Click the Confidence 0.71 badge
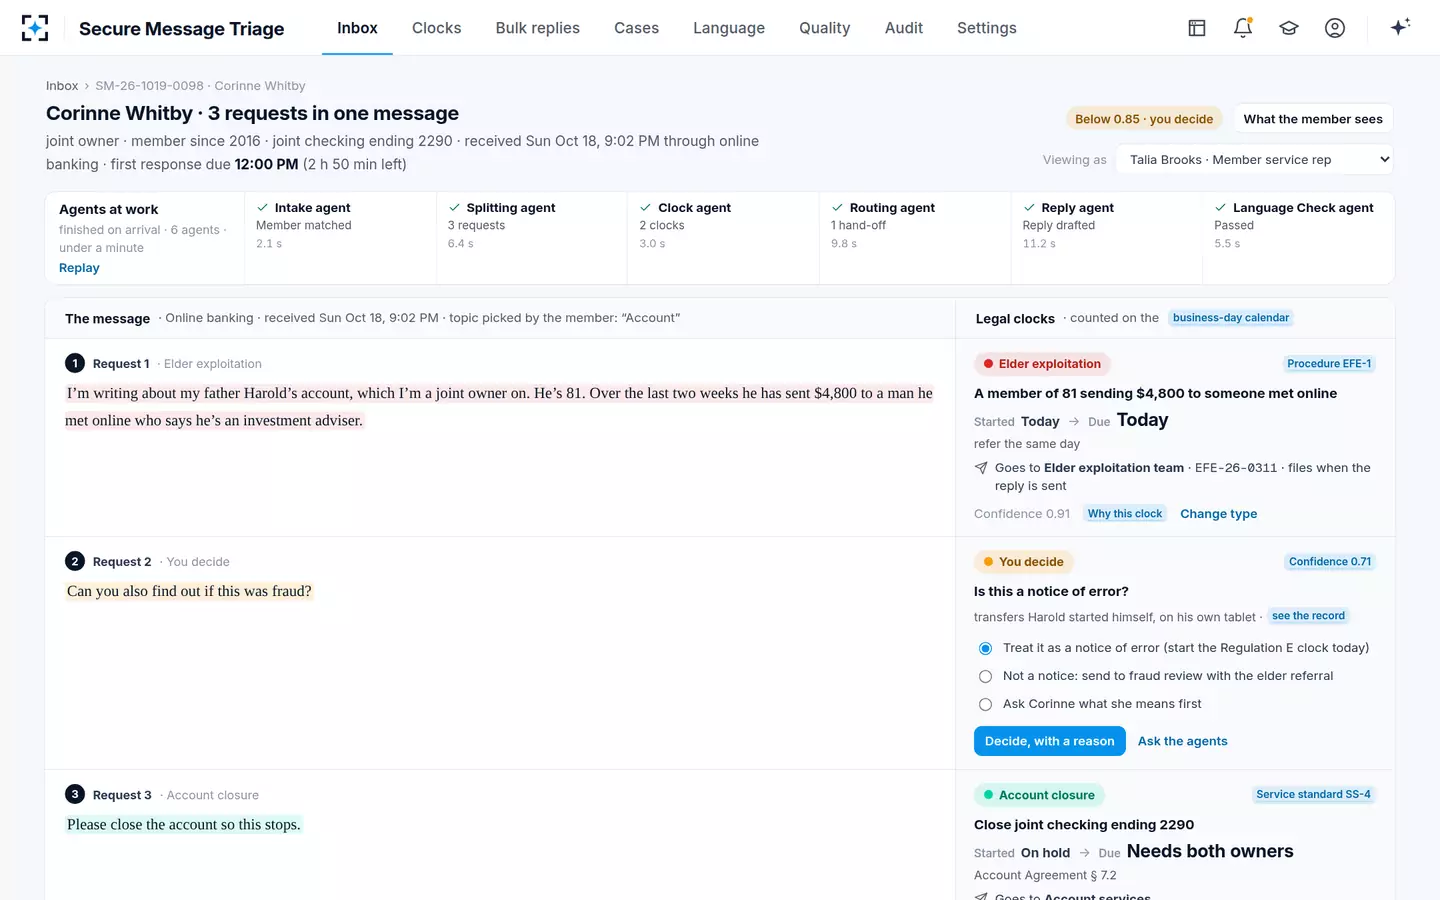1440x900 pixels. pyautogui.click(x=1330, y=562)
